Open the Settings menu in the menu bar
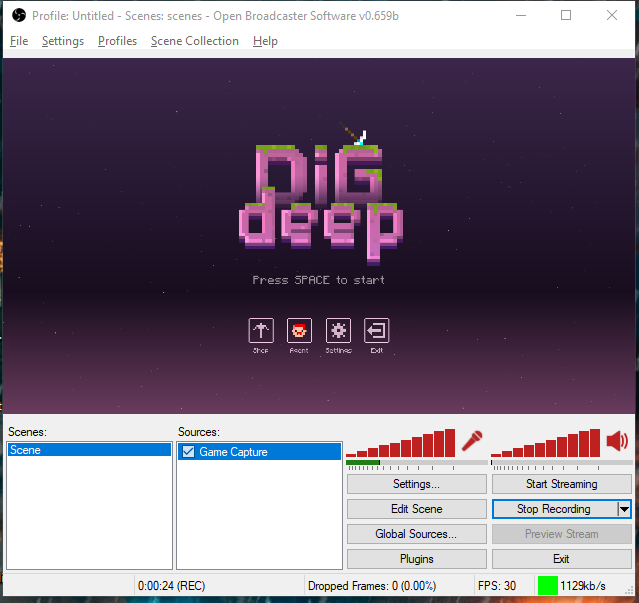 (x=63, y=41)
